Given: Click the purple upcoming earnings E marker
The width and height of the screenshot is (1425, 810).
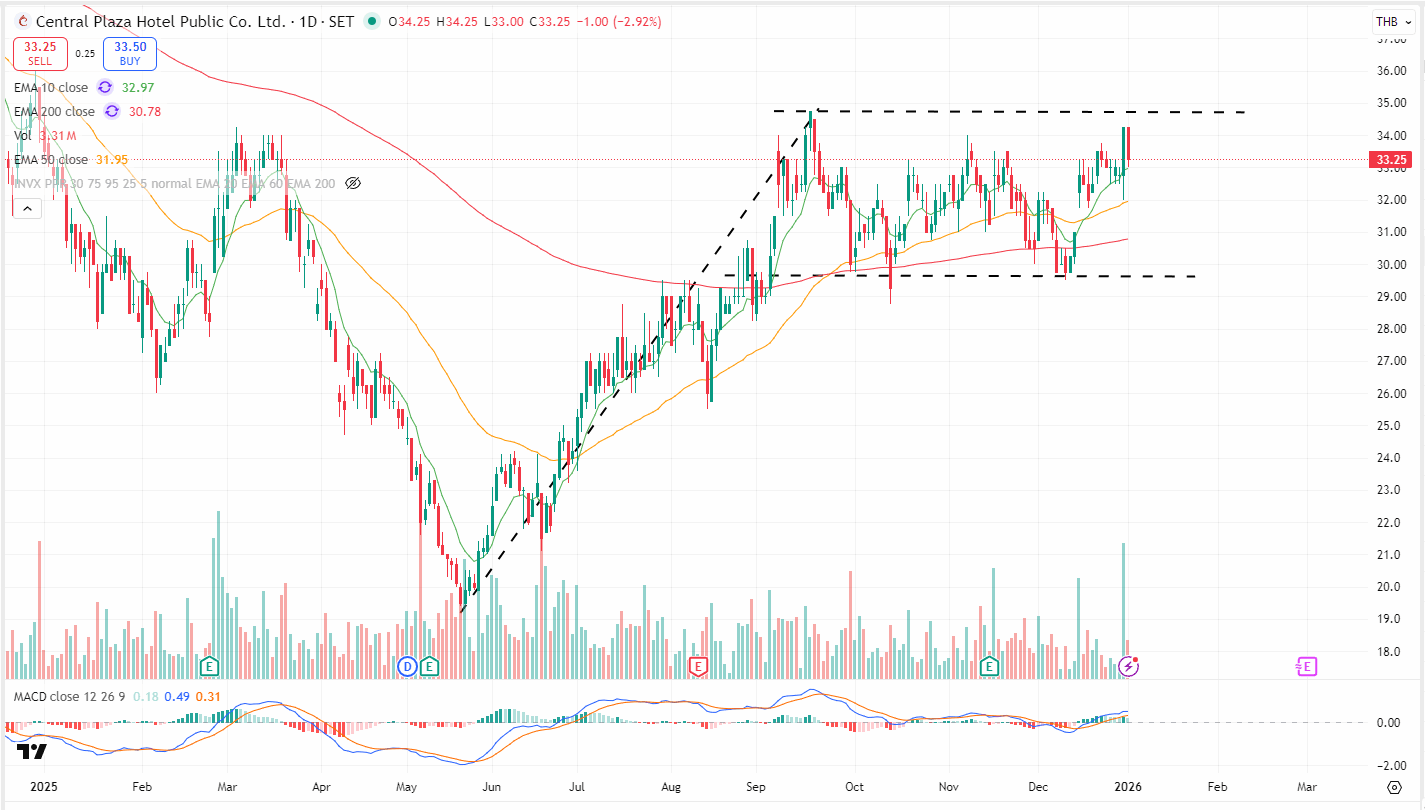Looking at the screenshot, I should (1305, 666).
